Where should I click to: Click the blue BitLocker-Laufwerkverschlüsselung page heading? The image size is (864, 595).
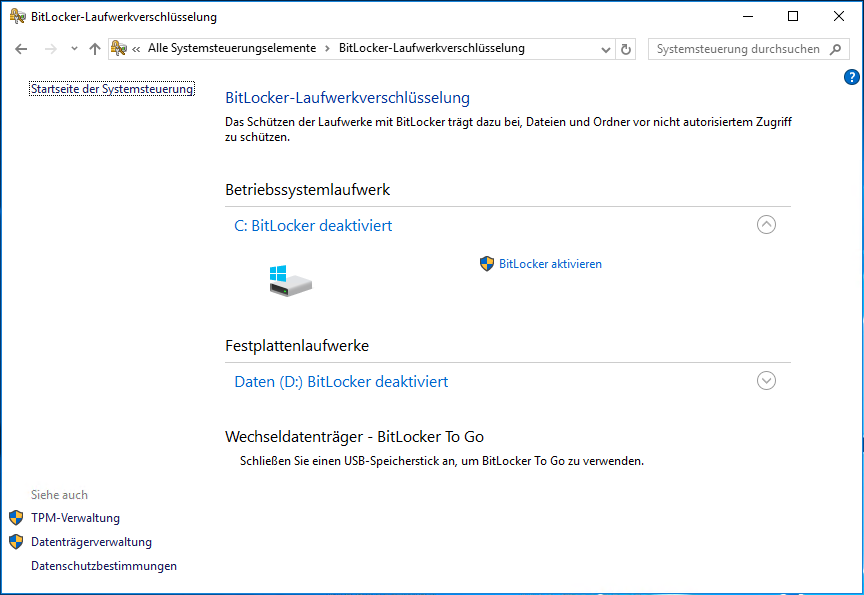348,98
